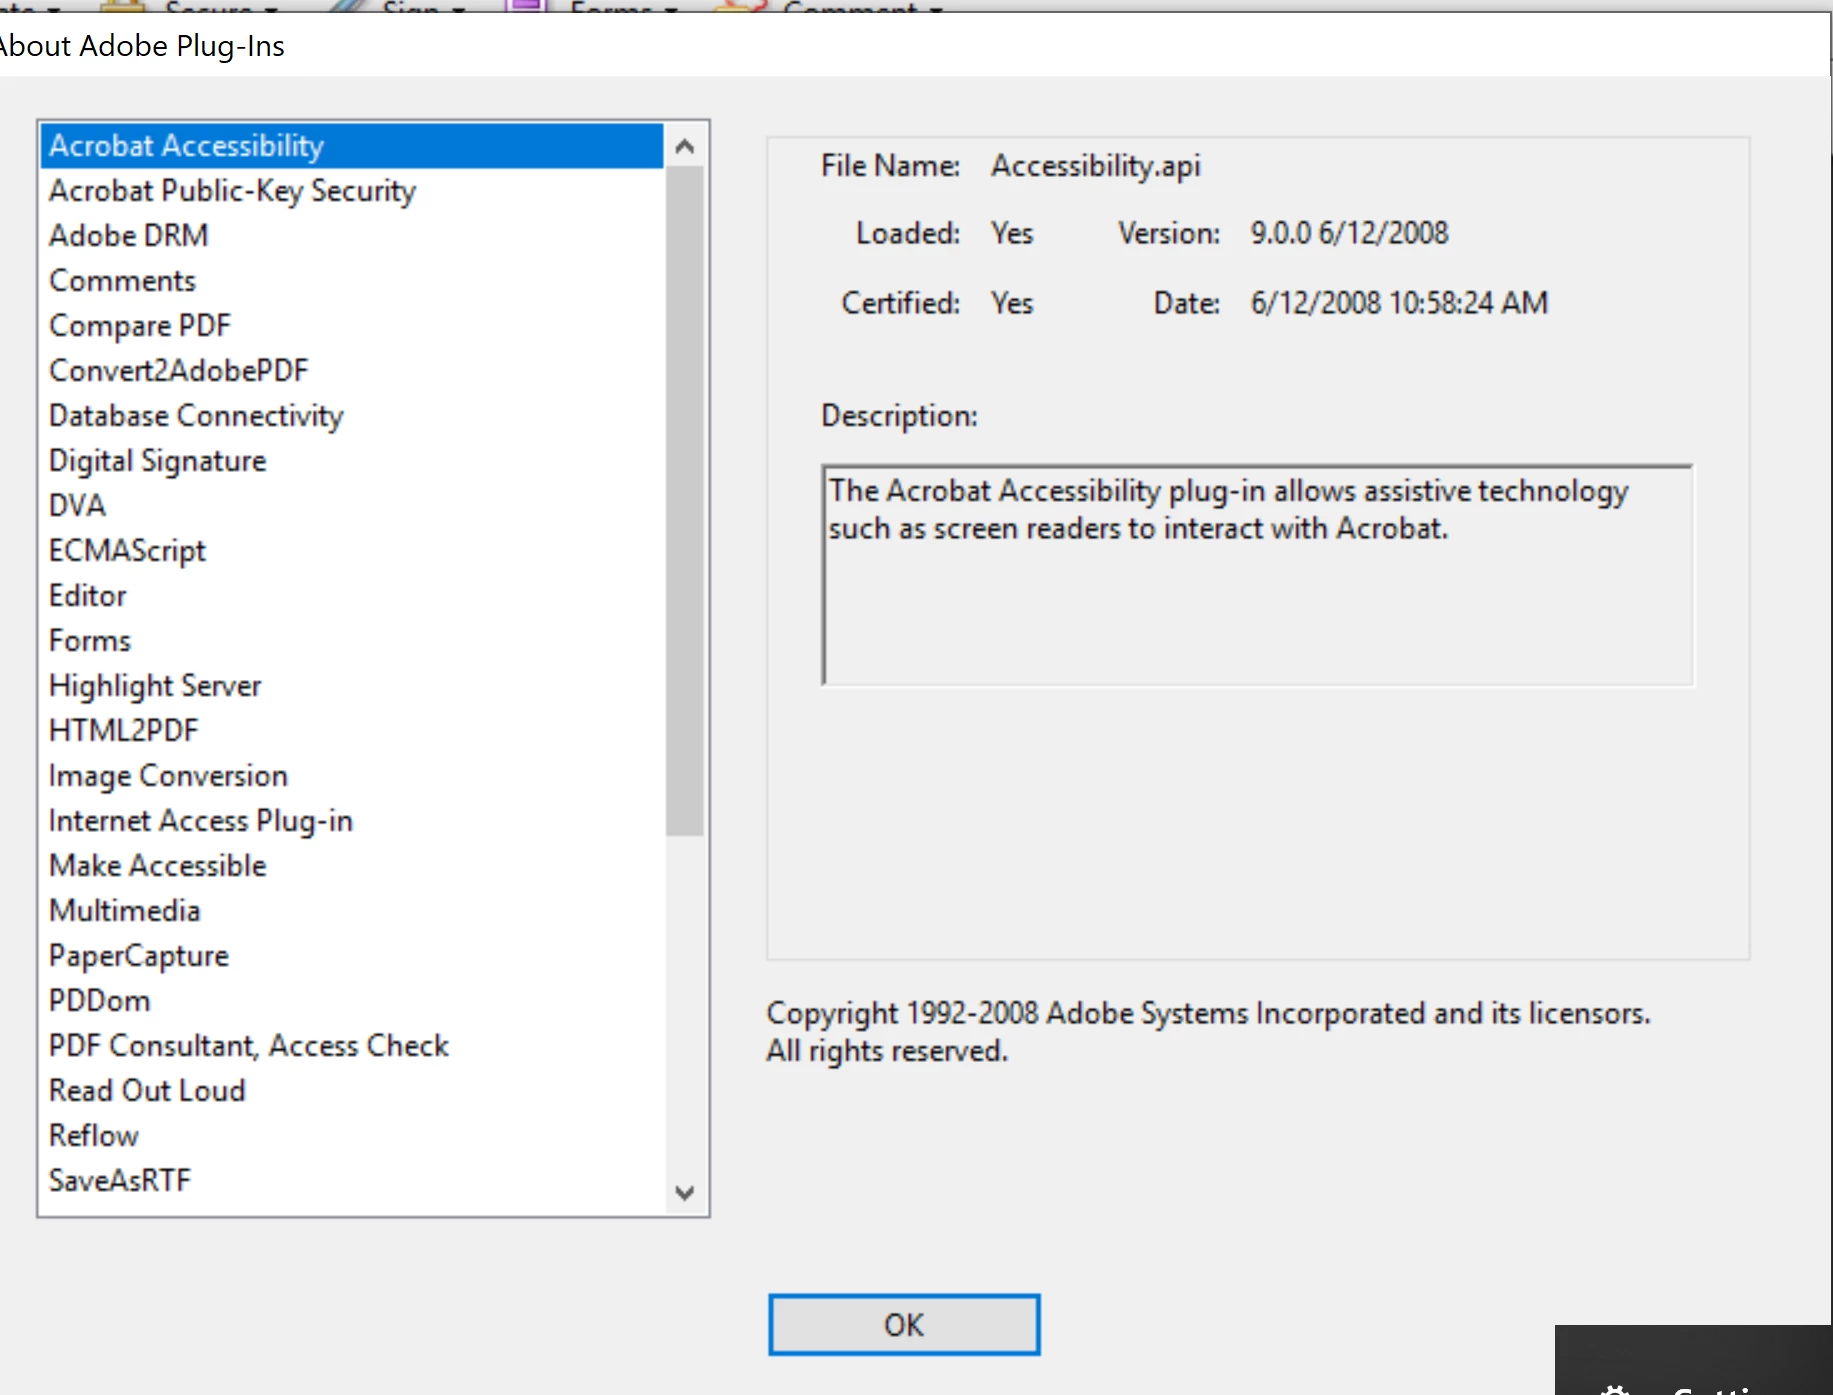
Task: Click the plug-in list scrollbar thumb
Action: point(685,501)
